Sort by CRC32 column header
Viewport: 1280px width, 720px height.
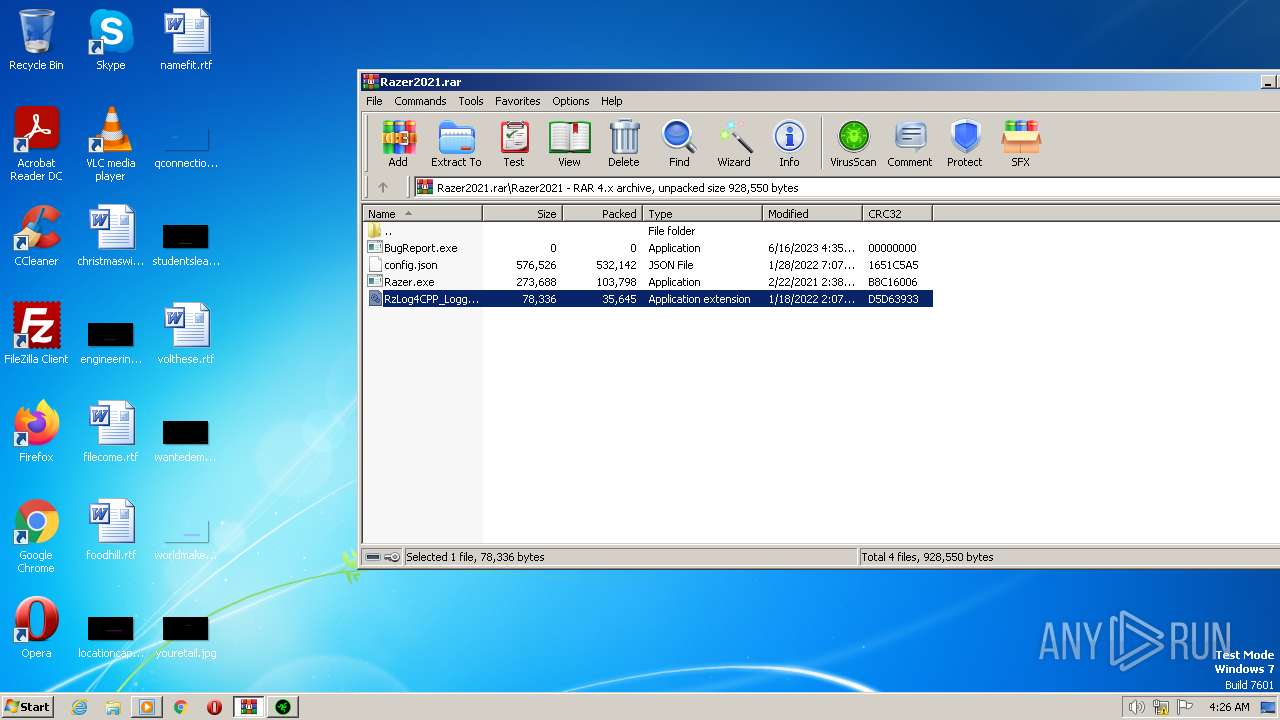coord(897,213)
